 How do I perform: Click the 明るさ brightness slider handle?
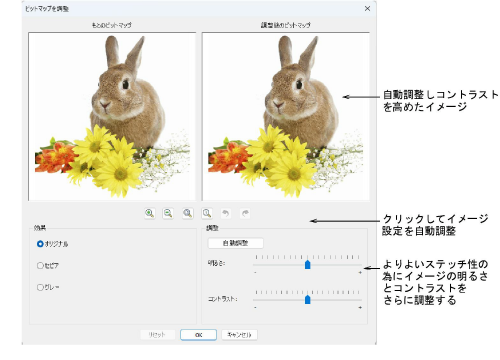[308, 265]
